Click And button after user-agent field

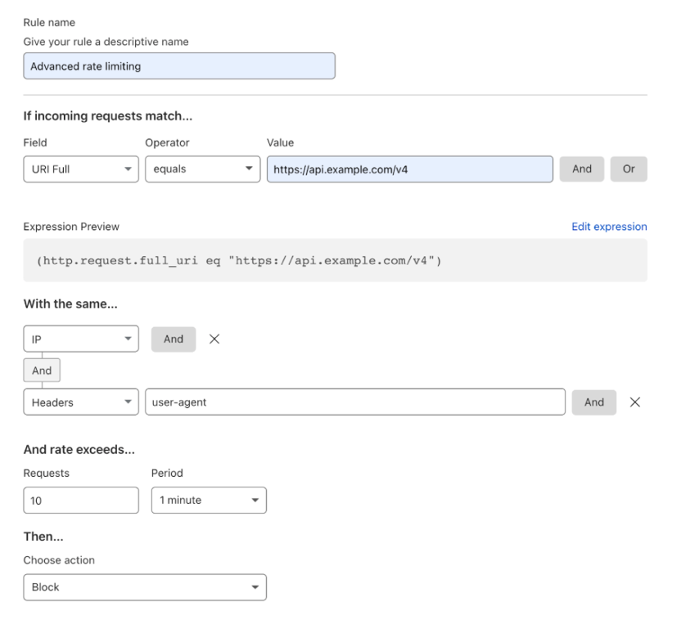594,402
